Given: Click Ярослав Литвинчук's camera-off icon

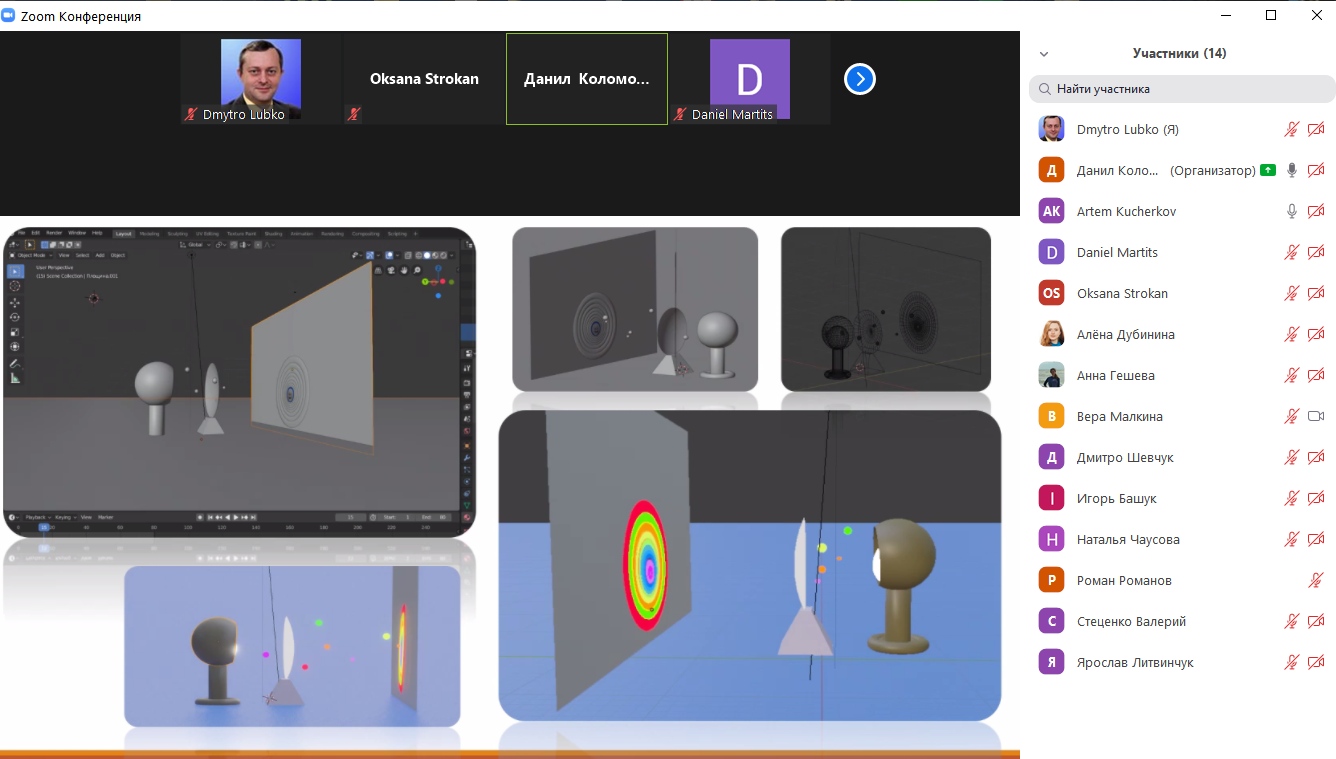Looking at the screenshot, I should (1316, 662).
